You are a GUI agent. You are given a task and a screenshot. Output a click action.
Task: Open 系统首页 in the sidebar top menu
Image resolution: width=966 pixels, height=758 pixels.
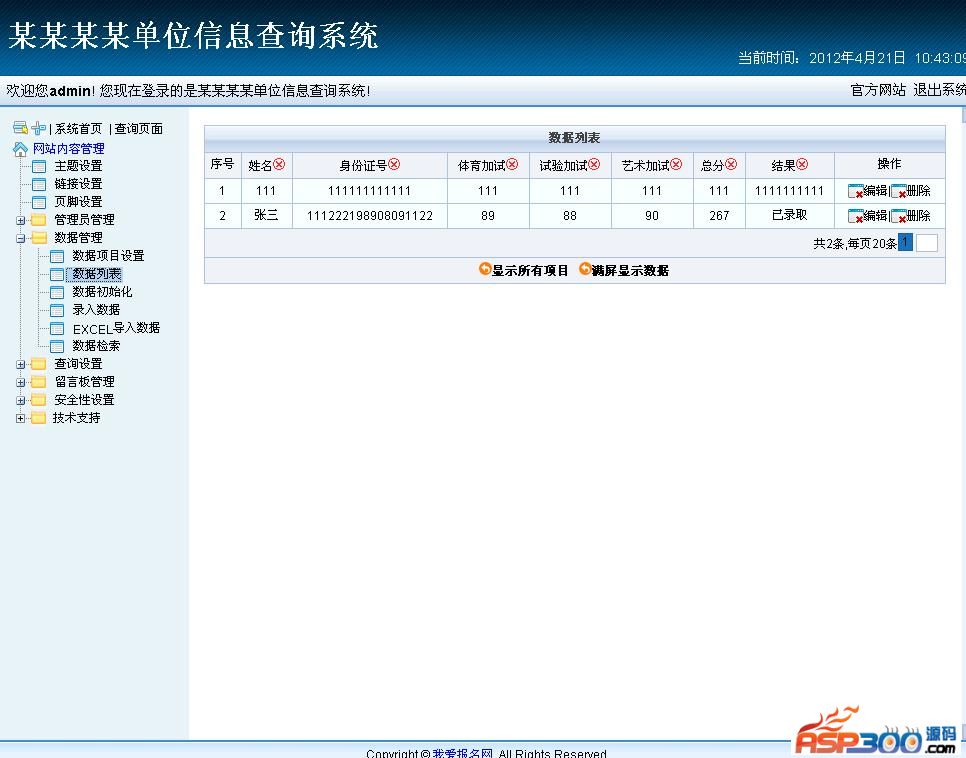pyautogui.click(x=78, y=129)
